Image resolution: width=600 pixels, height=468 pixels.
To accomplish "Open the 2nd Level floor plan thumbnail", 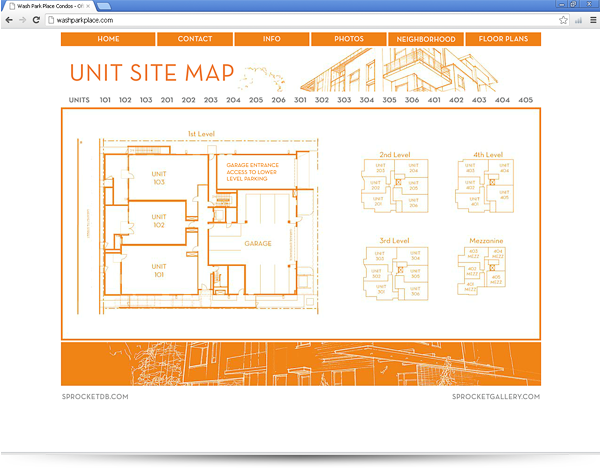I will pyautogui.click(x=395, y=186).
